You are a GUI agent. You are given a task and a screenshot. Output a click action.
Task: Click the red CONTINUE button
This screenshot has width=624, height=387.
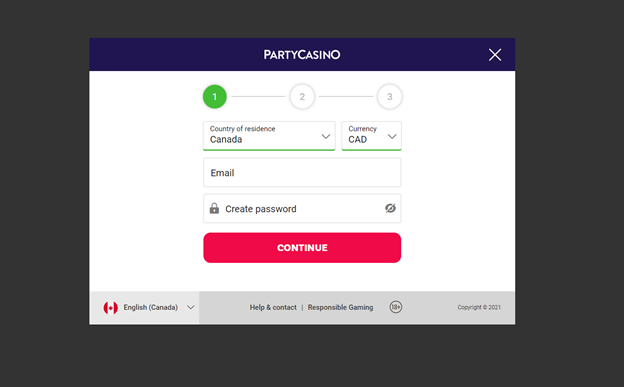tap(302, 248)
